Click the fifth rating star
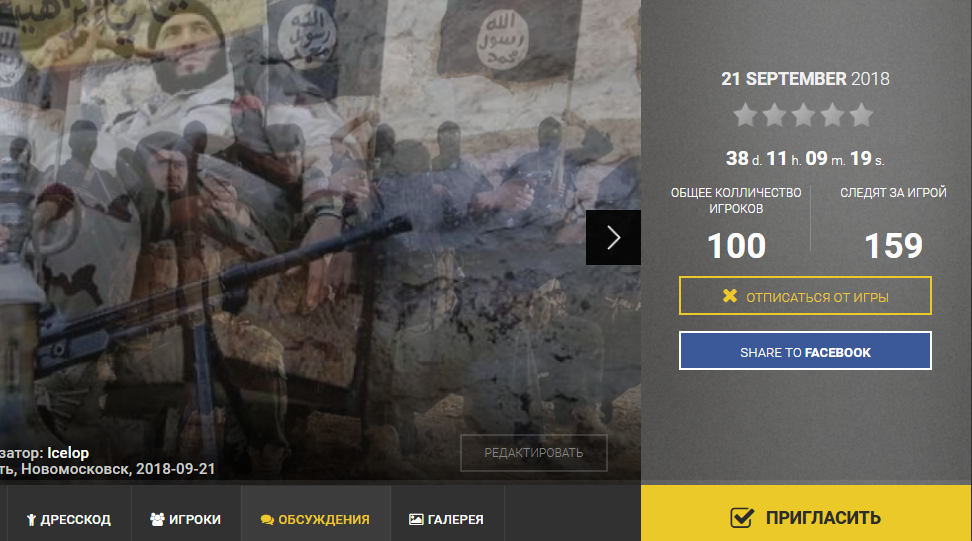The height and width of the screenshot is (541, 972). [861, 115]
